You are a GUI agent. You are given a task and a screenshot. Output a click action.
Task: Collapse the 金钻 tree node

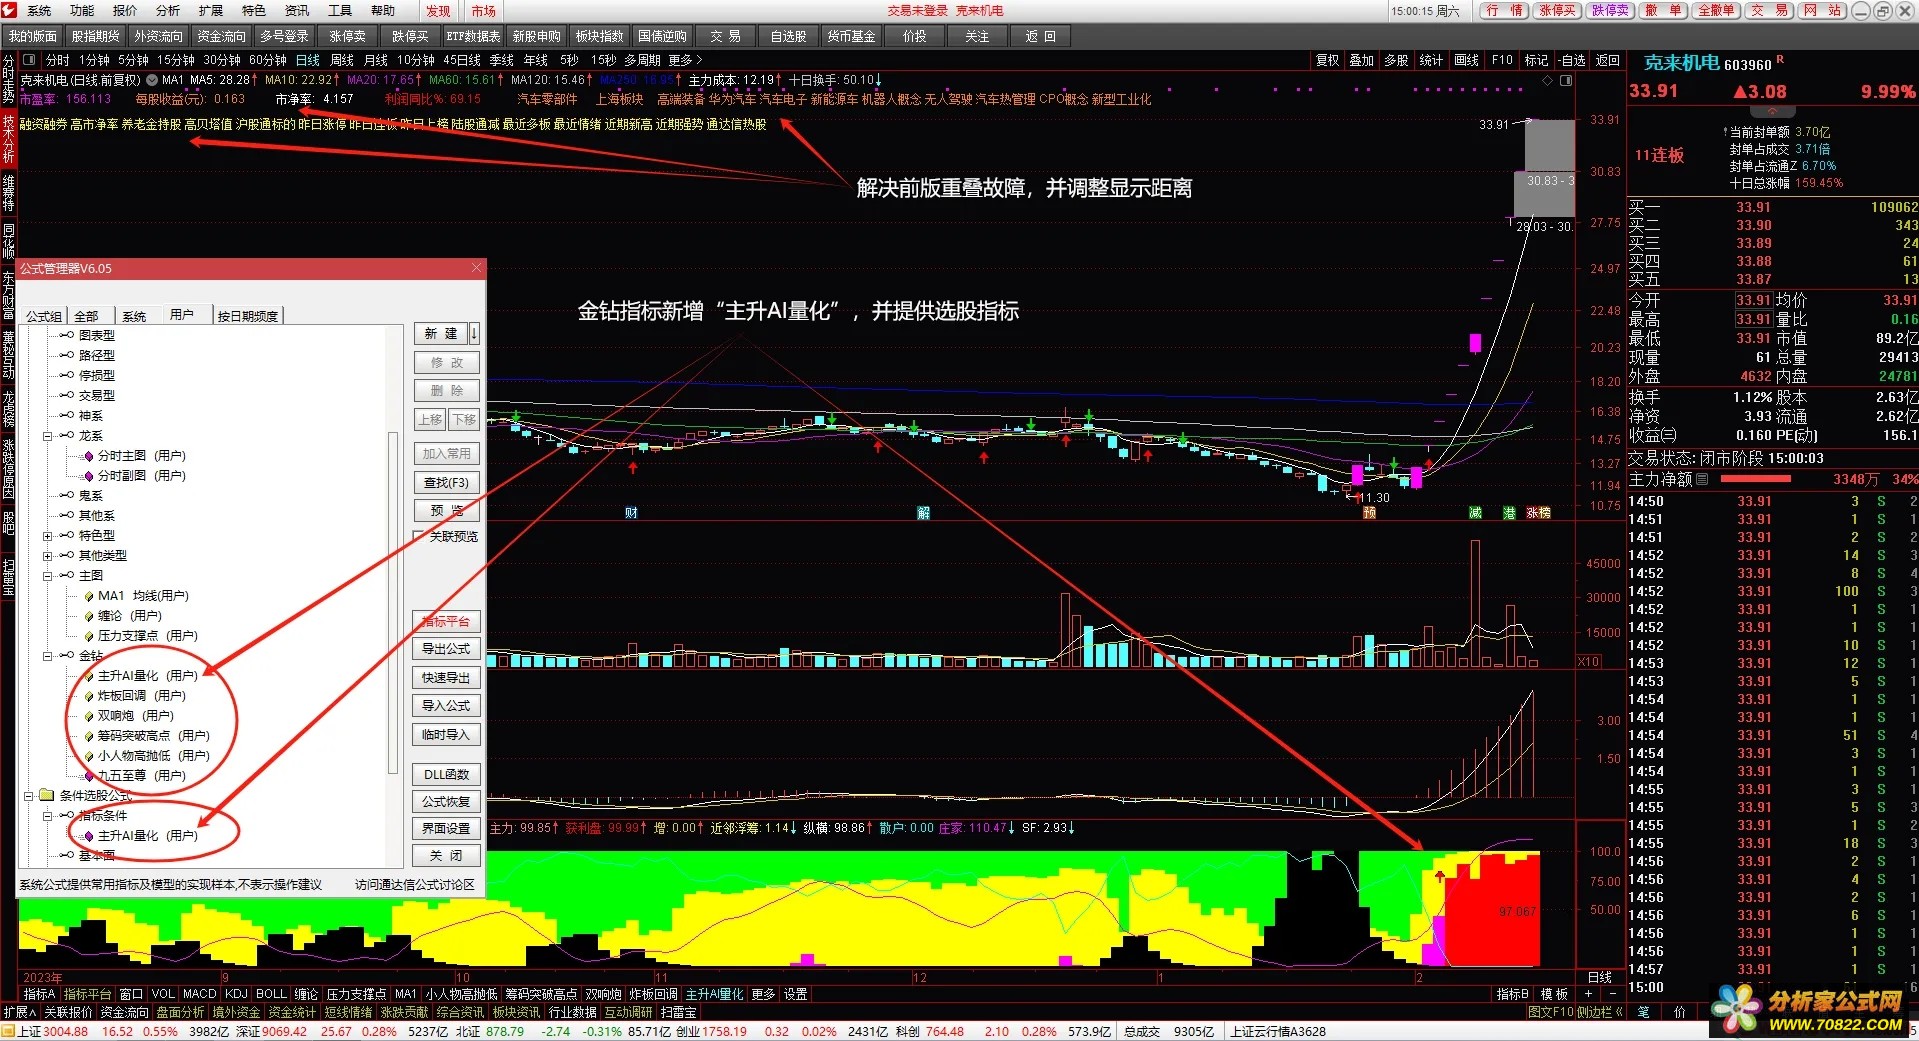point(47,656)
